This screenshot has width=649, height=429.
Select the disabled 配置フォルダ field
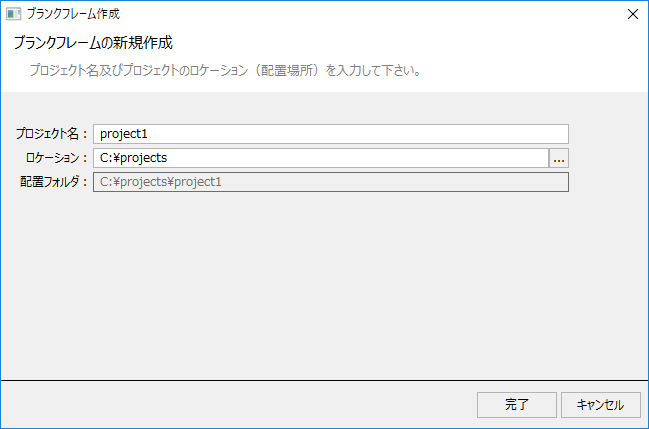coord(330,182)
